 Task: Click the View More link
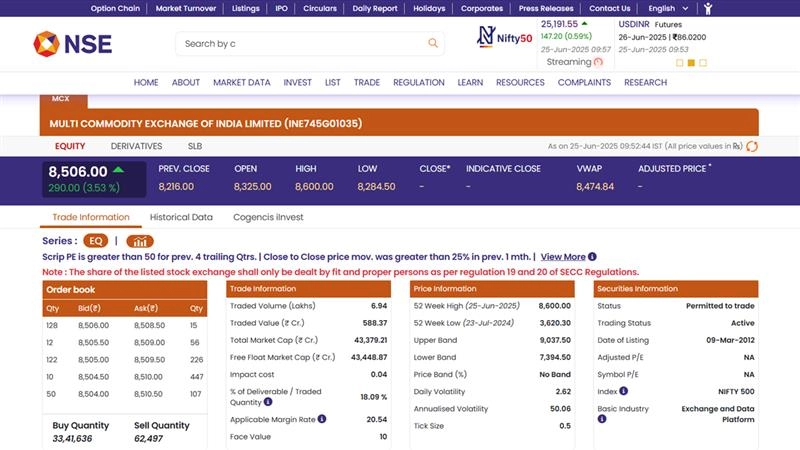point(563,257)
